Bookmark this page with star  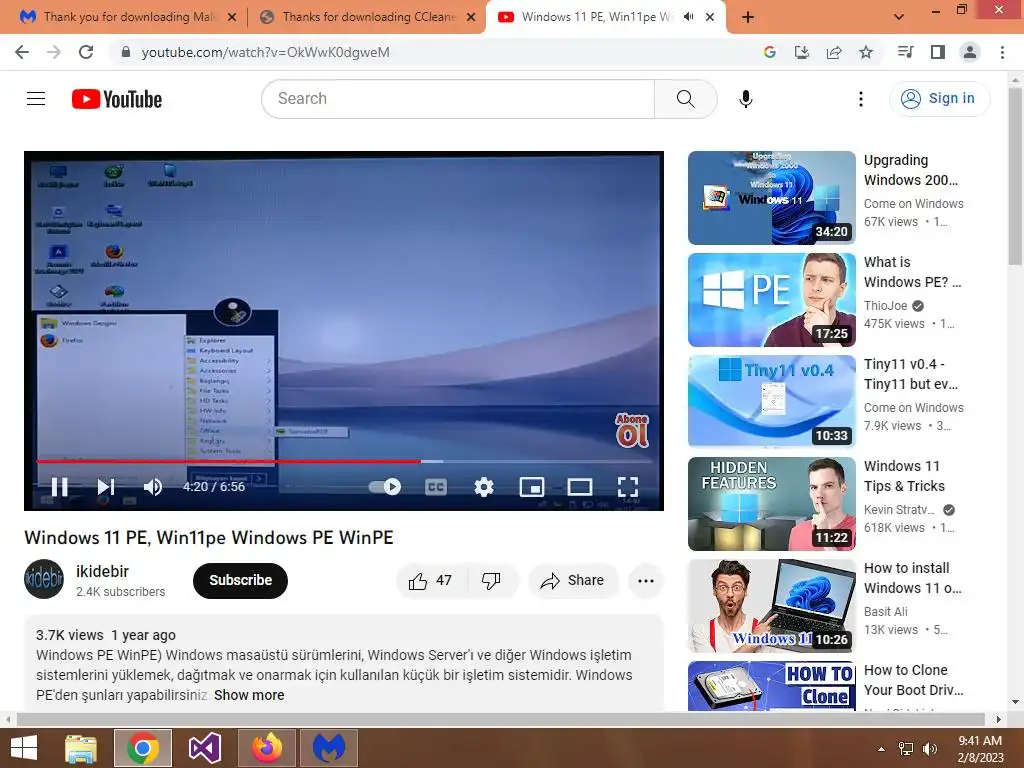866,52
